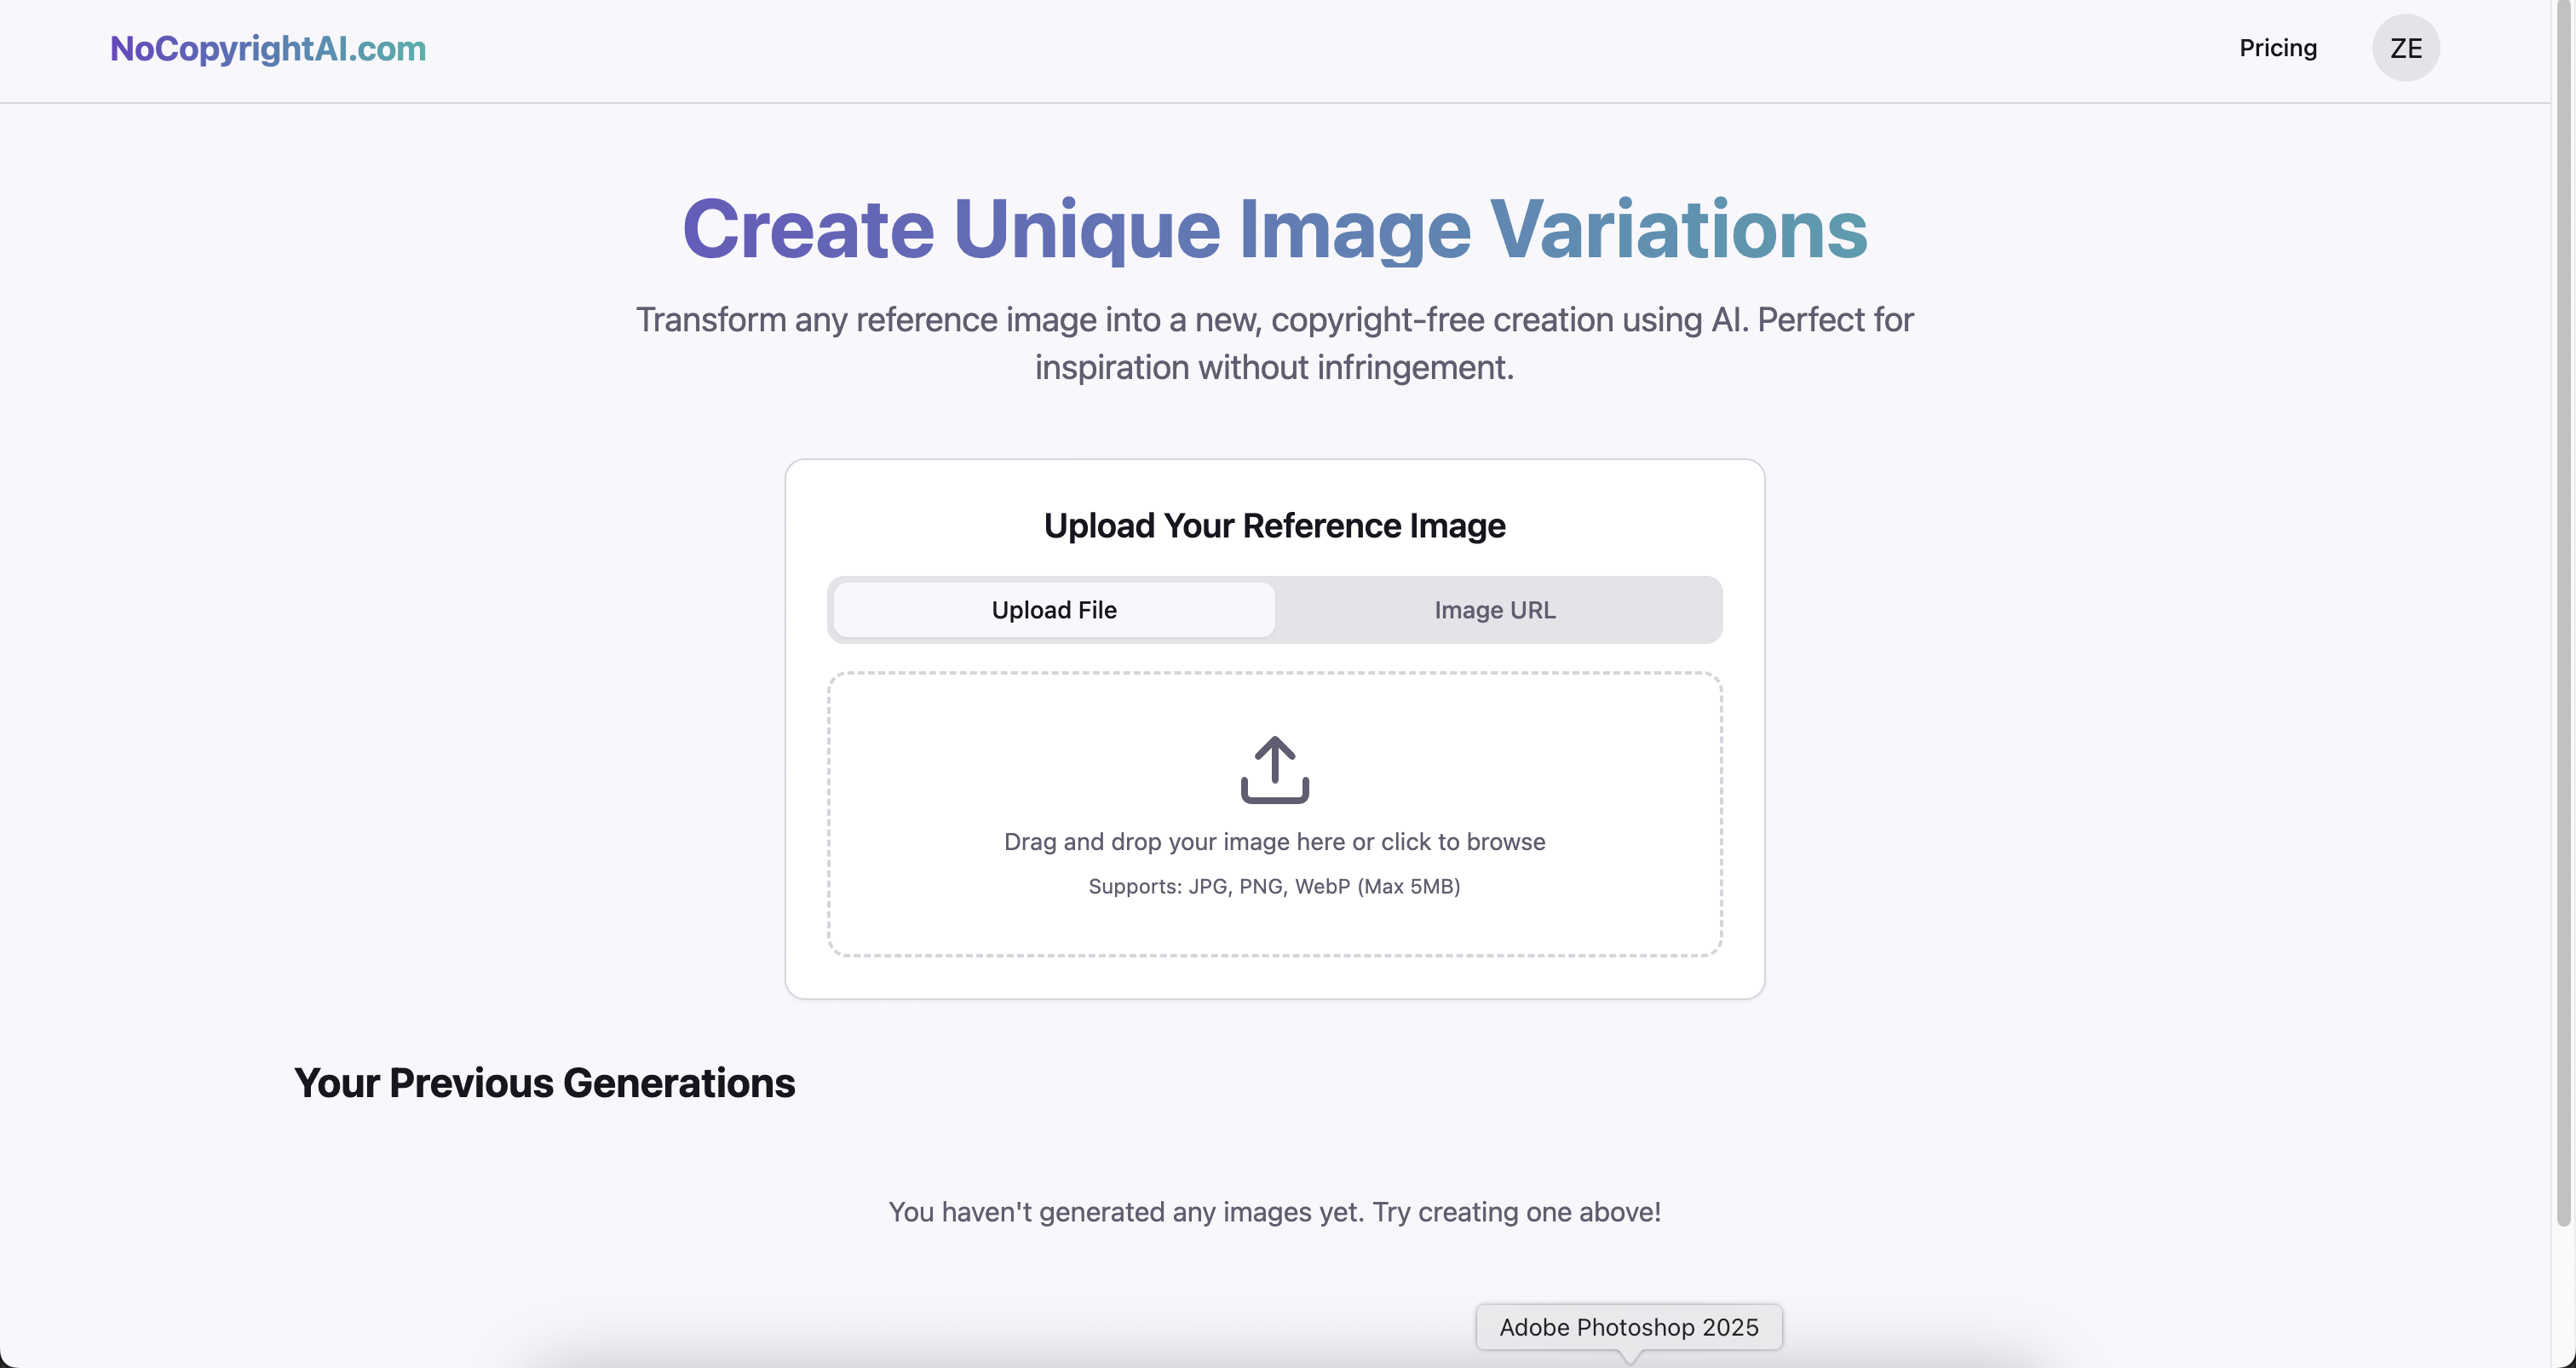Open the Pricing page
The image size is (2576, 1368).
2277,48
